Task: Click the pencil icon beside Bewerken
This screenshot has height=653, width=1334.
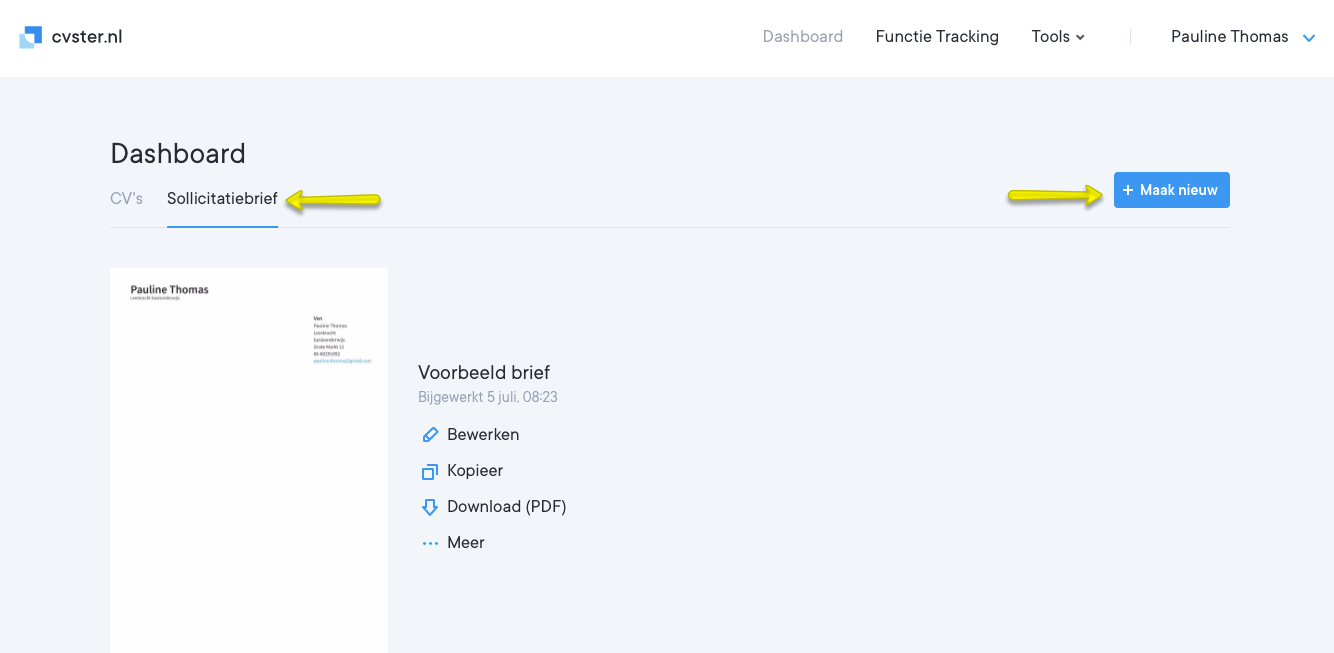Action: click(x=430, y=435)
